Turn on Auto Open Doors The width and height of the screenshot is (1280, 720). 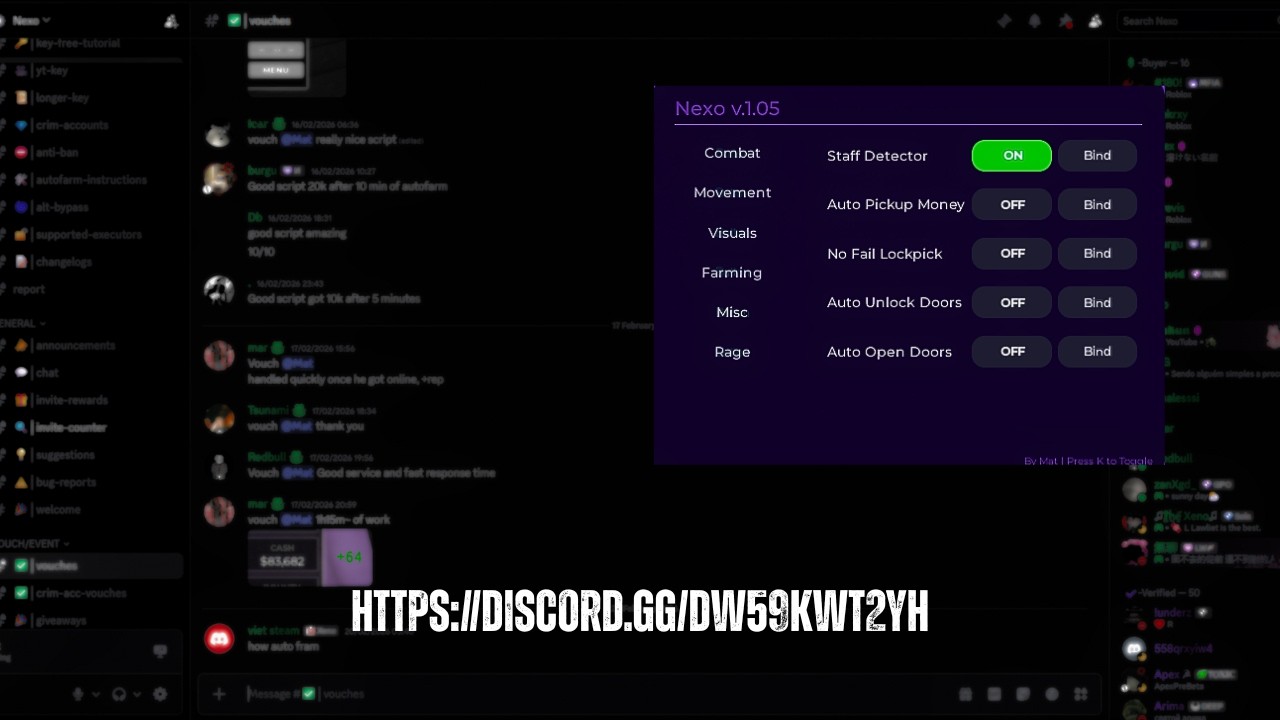[x=1012, y=352]
